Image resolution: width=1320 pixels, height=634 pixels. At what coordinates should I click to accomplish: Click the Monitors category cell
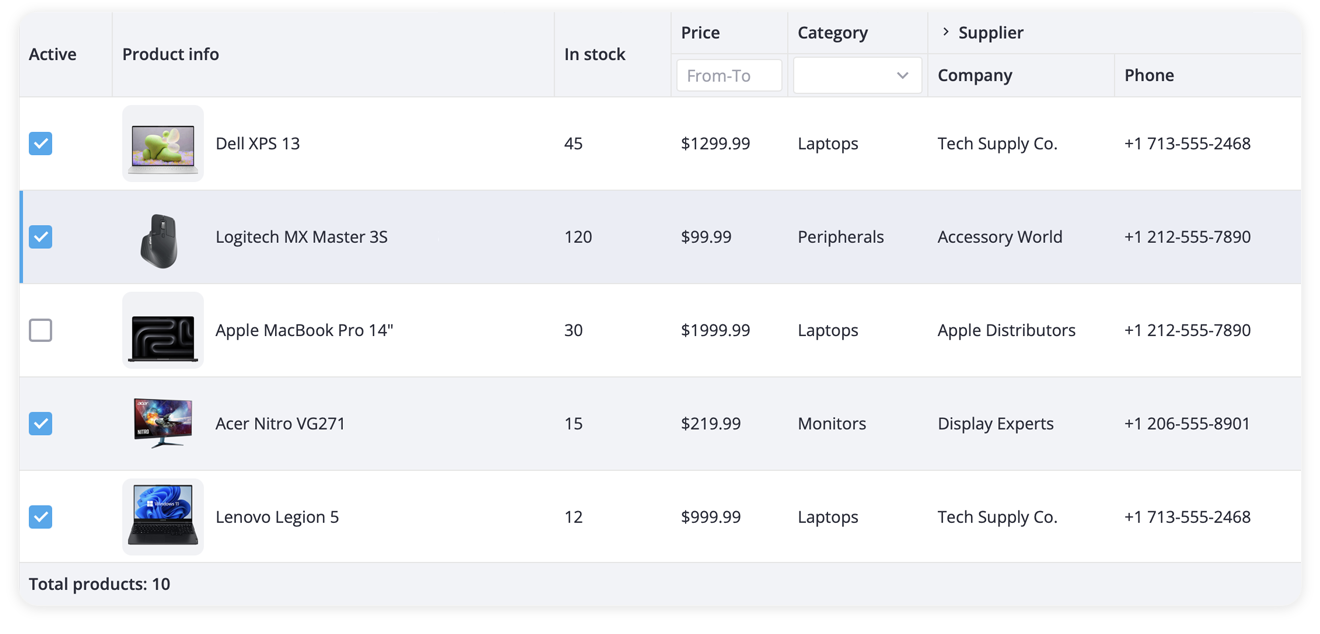click(x=832, y=424)
